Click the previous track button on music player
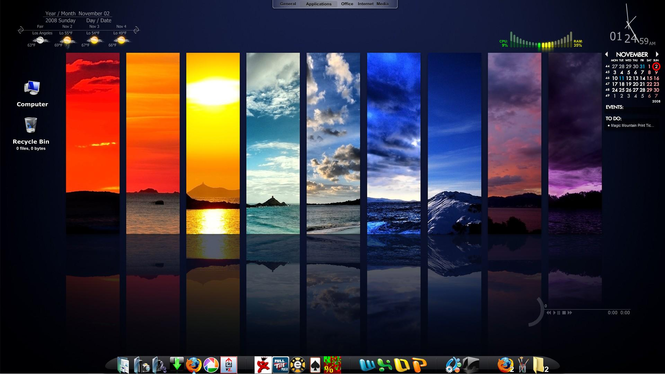 [x=549, y=313]
